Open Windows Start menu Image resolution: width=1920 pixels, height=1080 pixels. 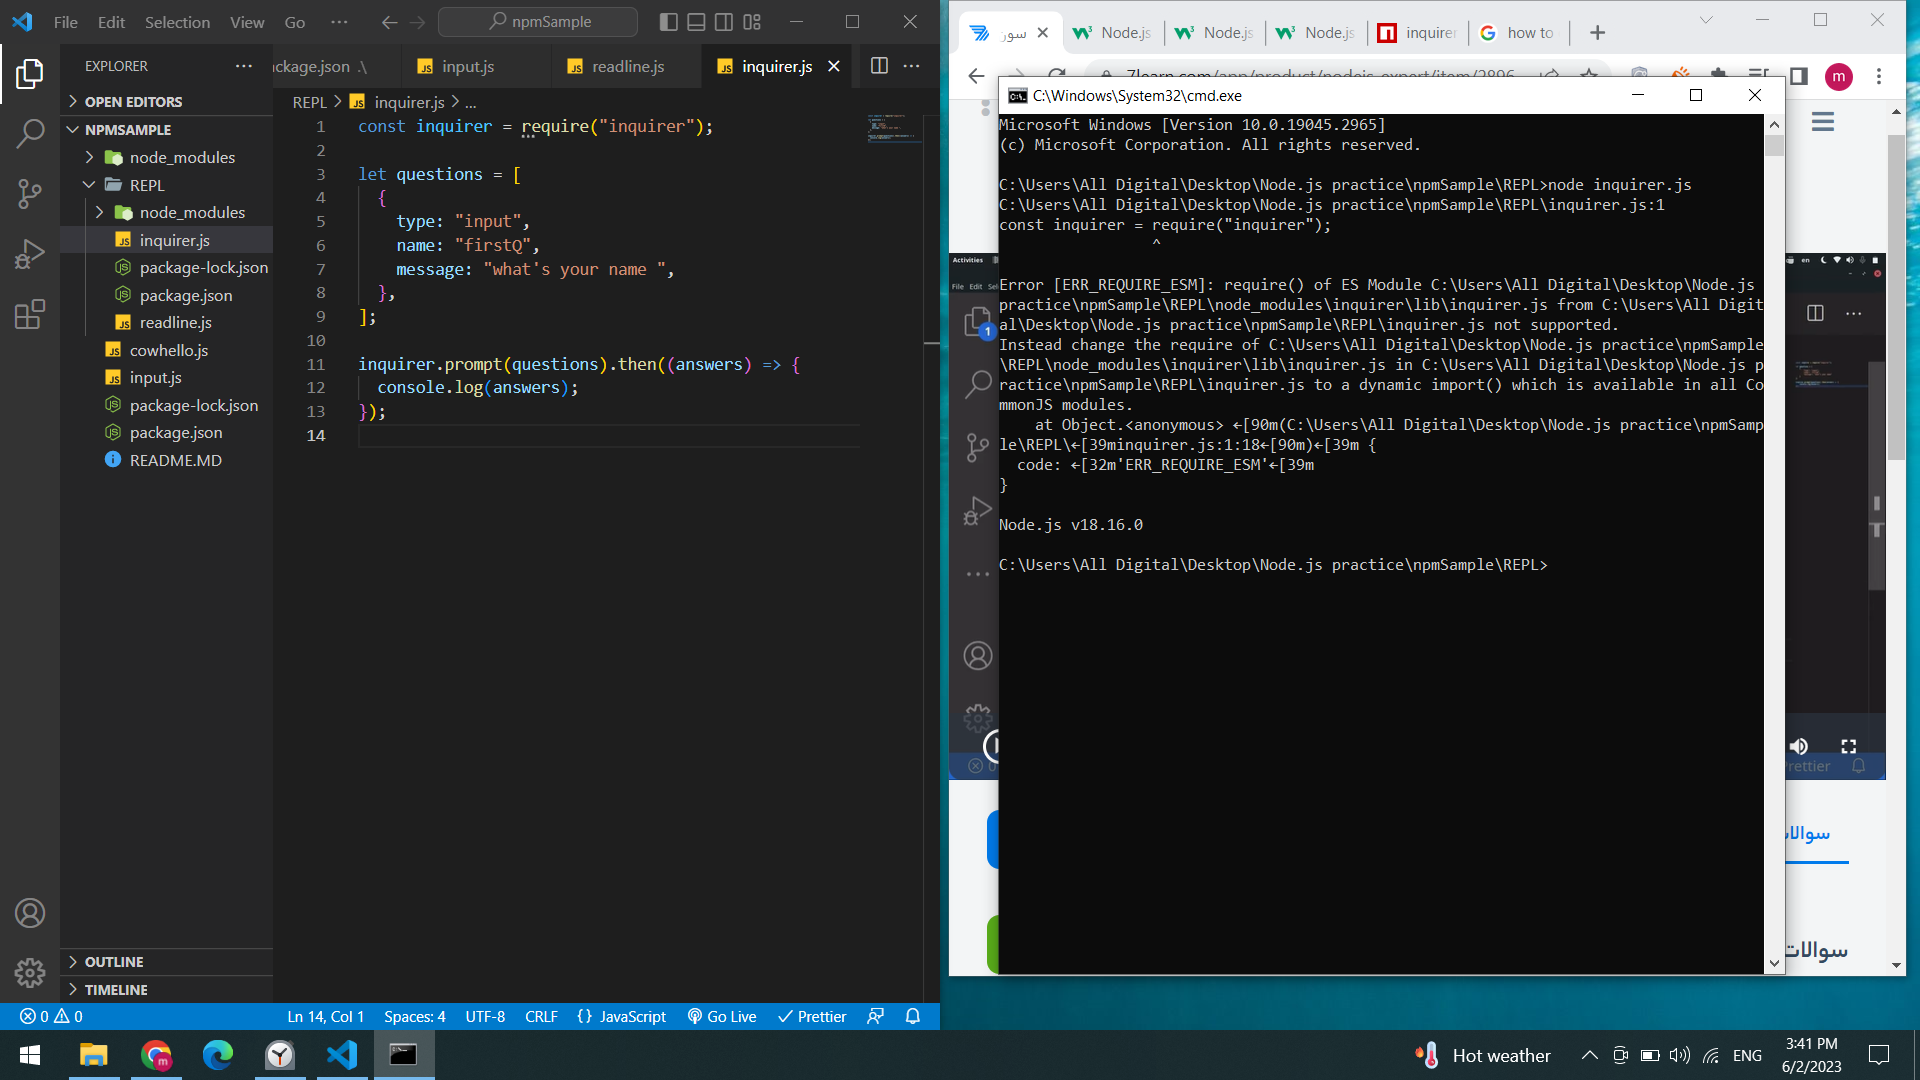[30, 1055]
